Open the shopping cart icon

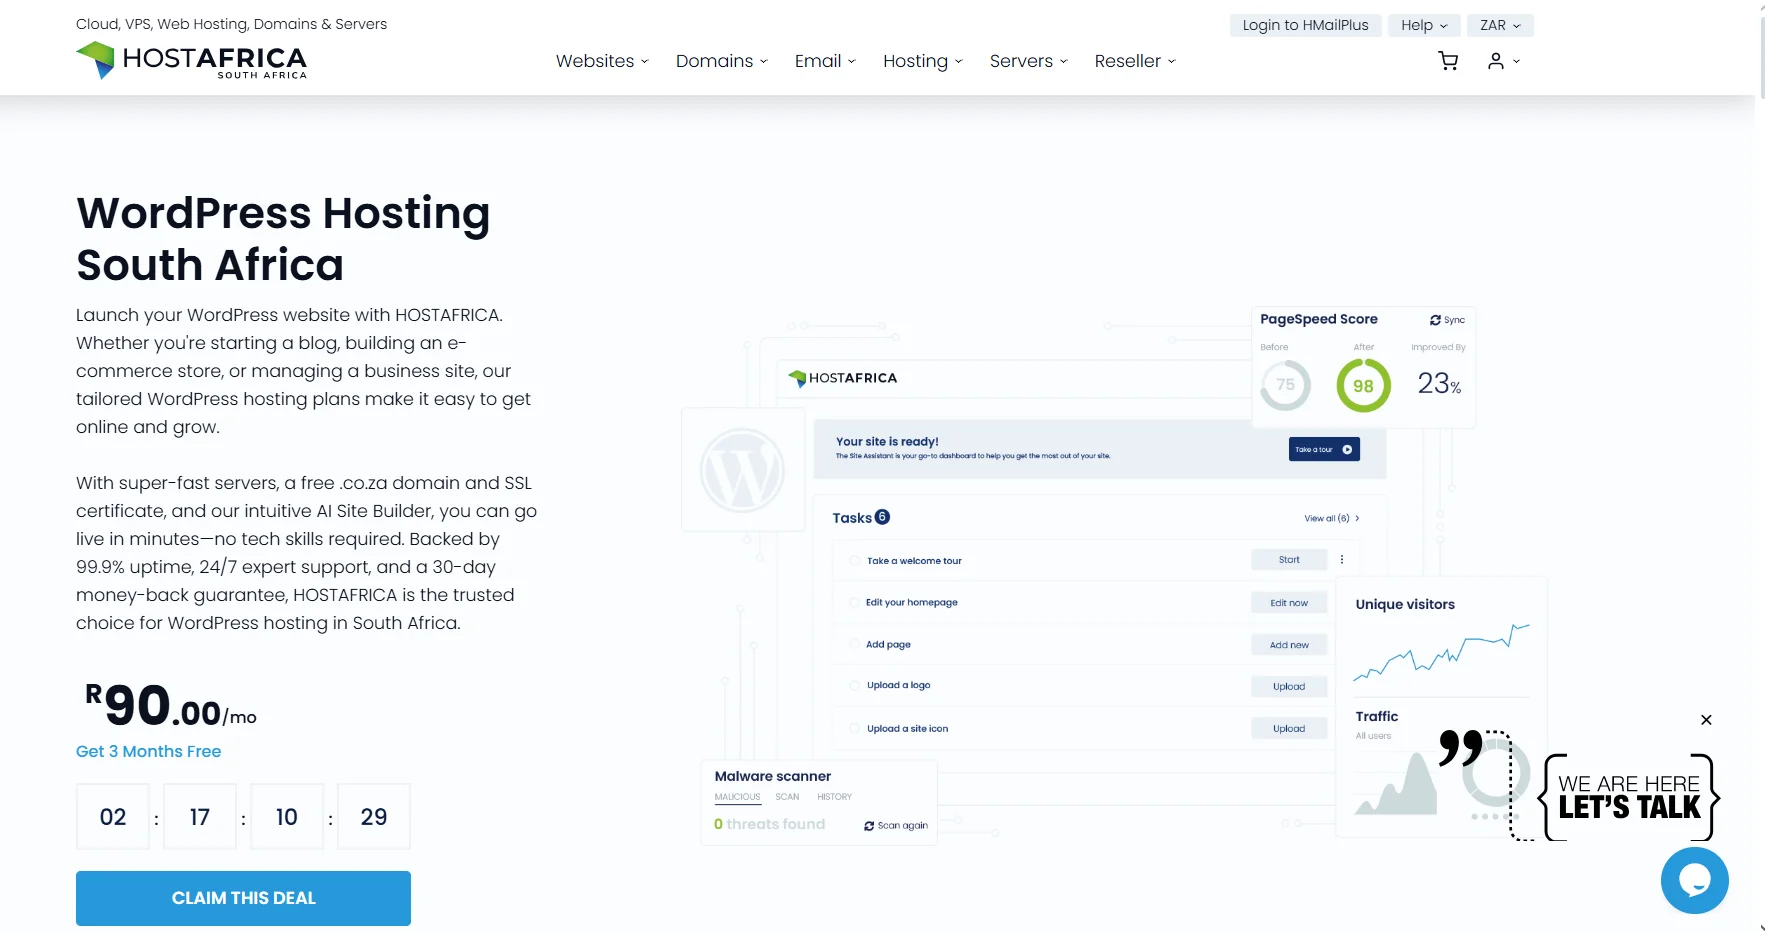click(x=1448, y=61)
